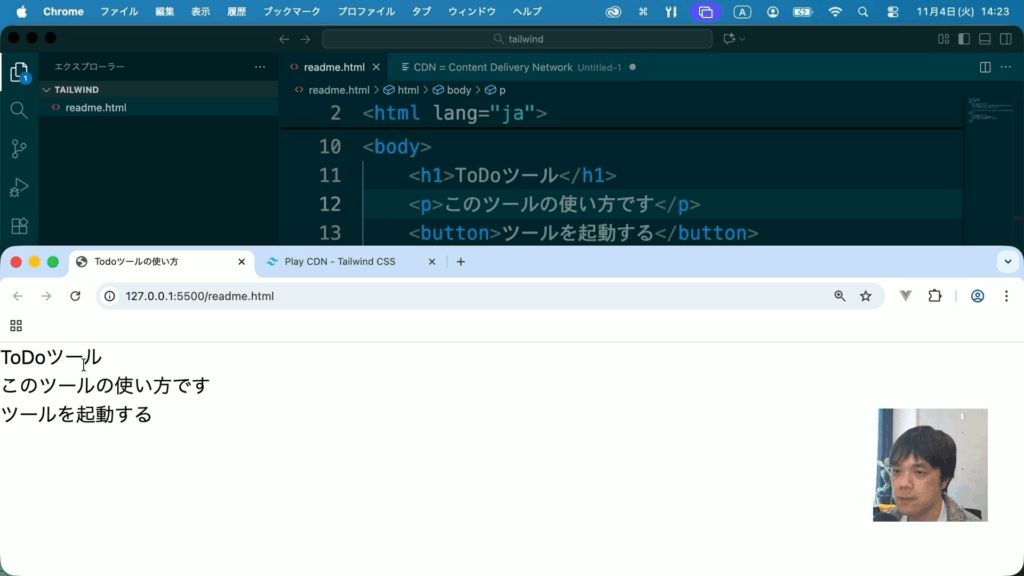The height and width of the screenshot is (576, 1024).
Task: Open the Explorer view in the activity bar
Action: [19, 72]
